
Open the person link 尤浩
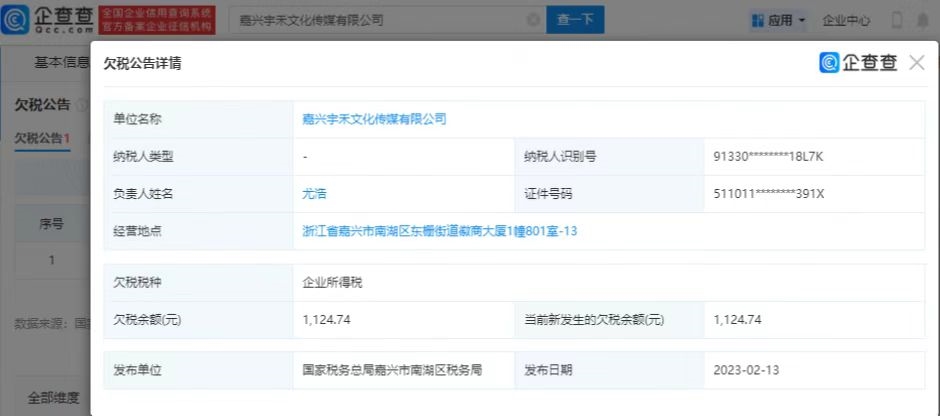point(314,194)
